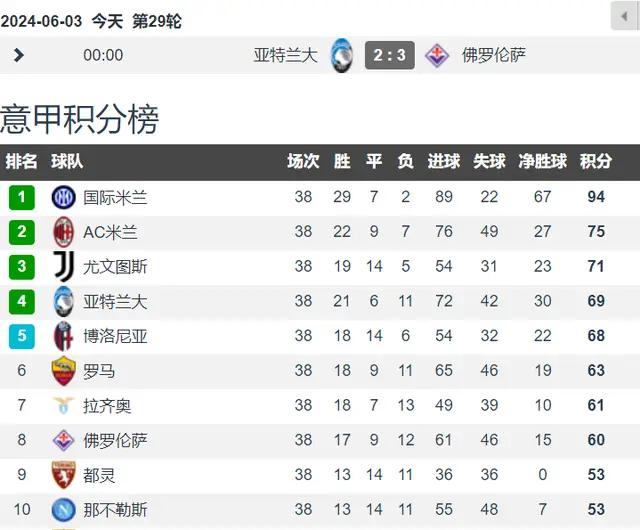Click the blue rank 5 badge
The image size is (640, 530).
22,336
